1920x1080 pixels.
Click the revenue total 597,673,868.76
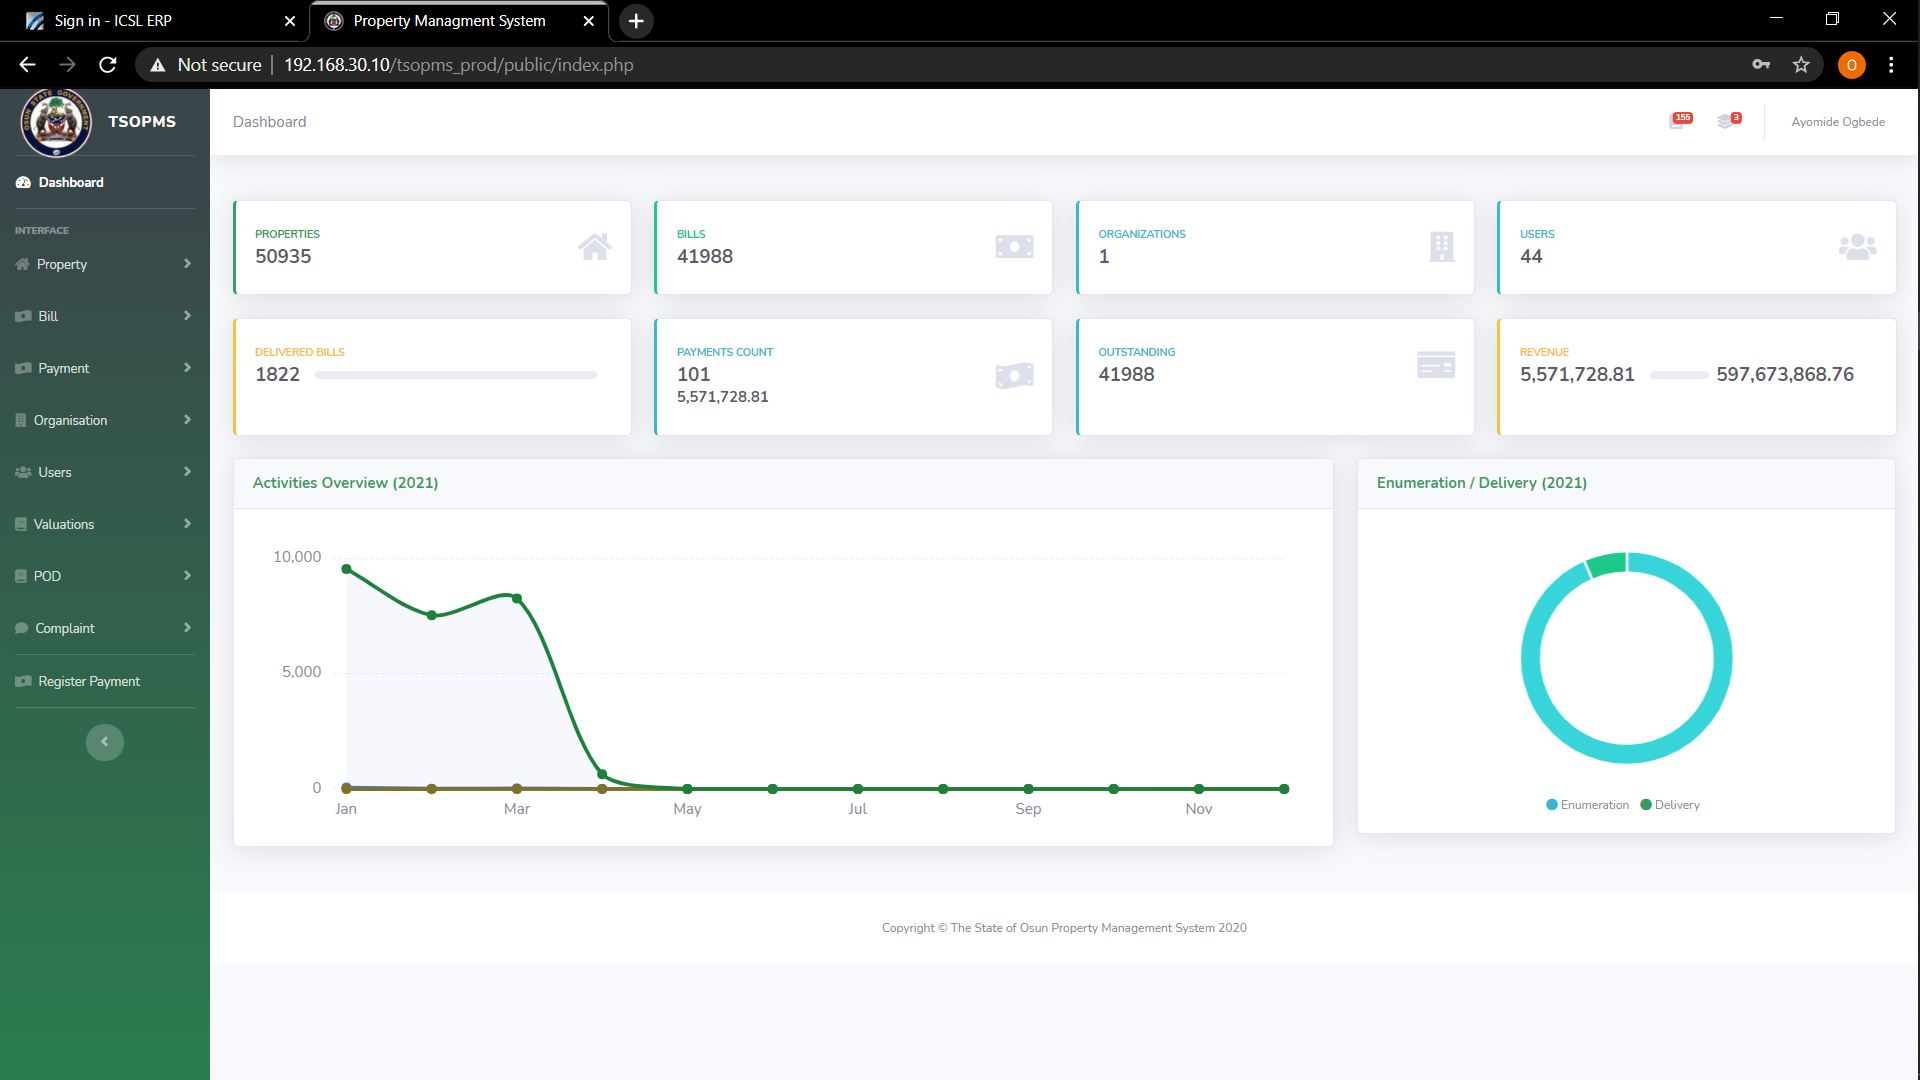(1785, 374)
